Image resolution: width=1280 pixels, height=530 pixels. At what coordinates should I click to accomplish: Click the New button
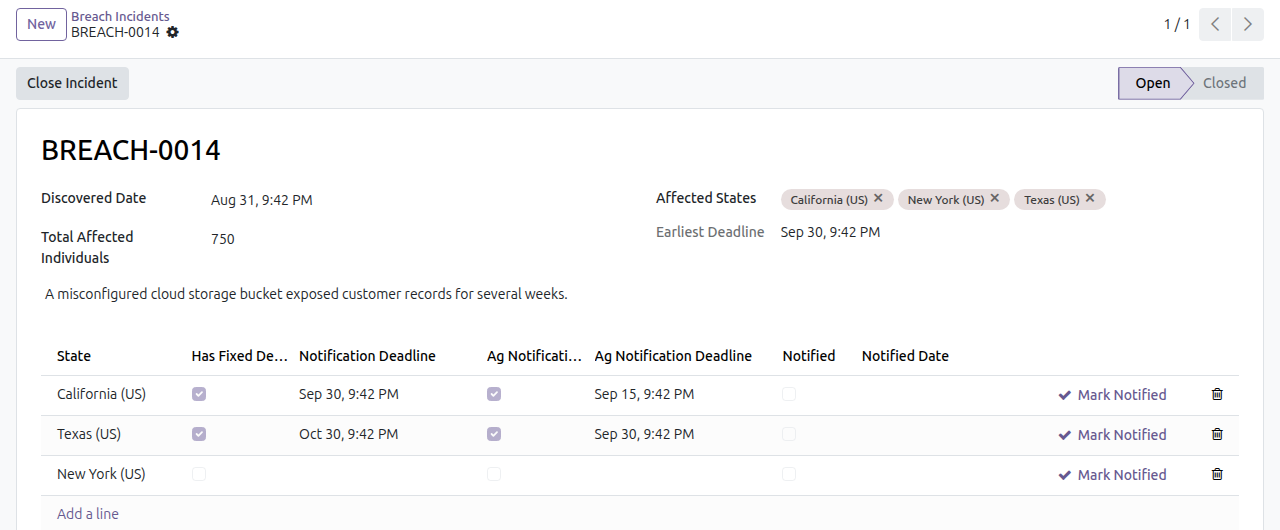[x=41, y=24]
